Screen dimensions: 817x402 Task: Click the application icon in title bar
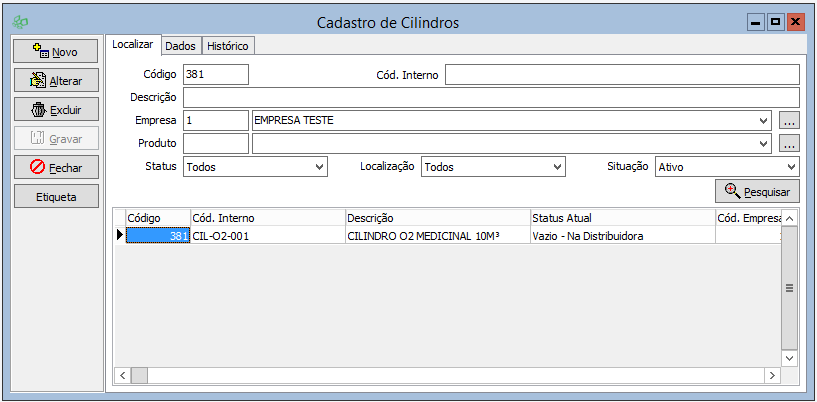click(21, 22)
